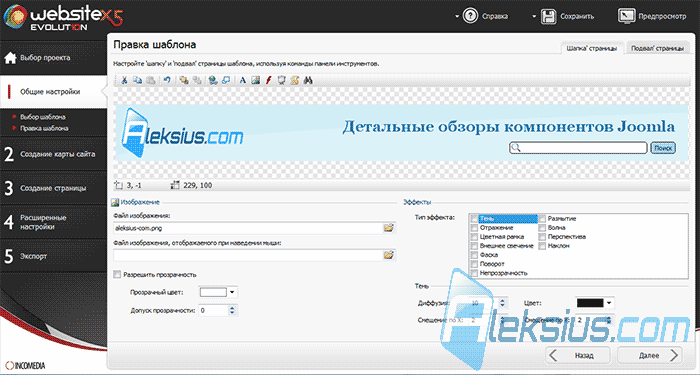This screenshot has width=700, height=375.
Task: Click the mouse-over image file field
Action: tap(248, 255)
